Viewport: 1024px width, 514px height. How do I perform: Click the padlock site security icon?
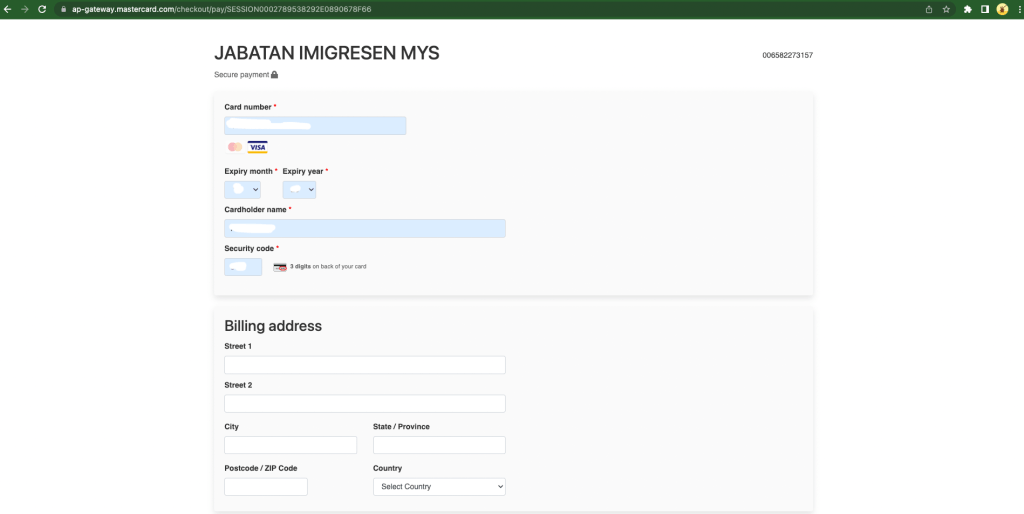63,10
